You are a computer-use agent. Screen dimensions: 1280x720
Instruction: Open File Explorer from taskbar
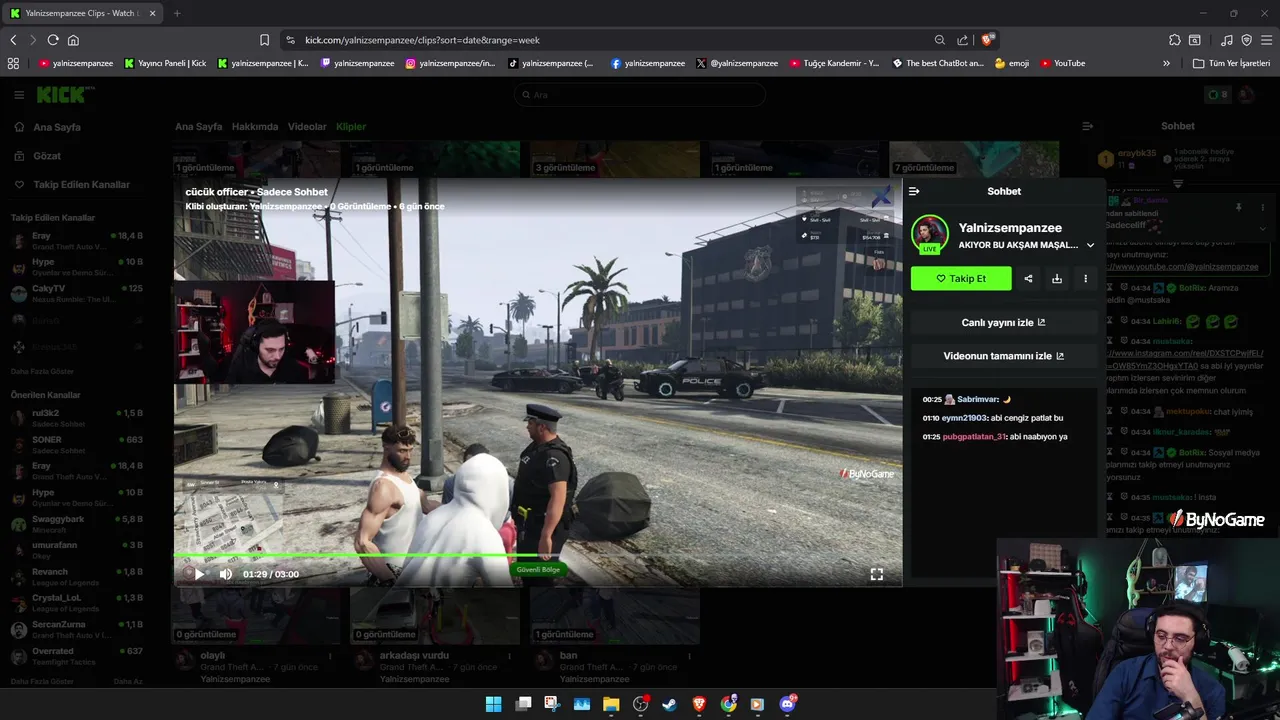611,704
